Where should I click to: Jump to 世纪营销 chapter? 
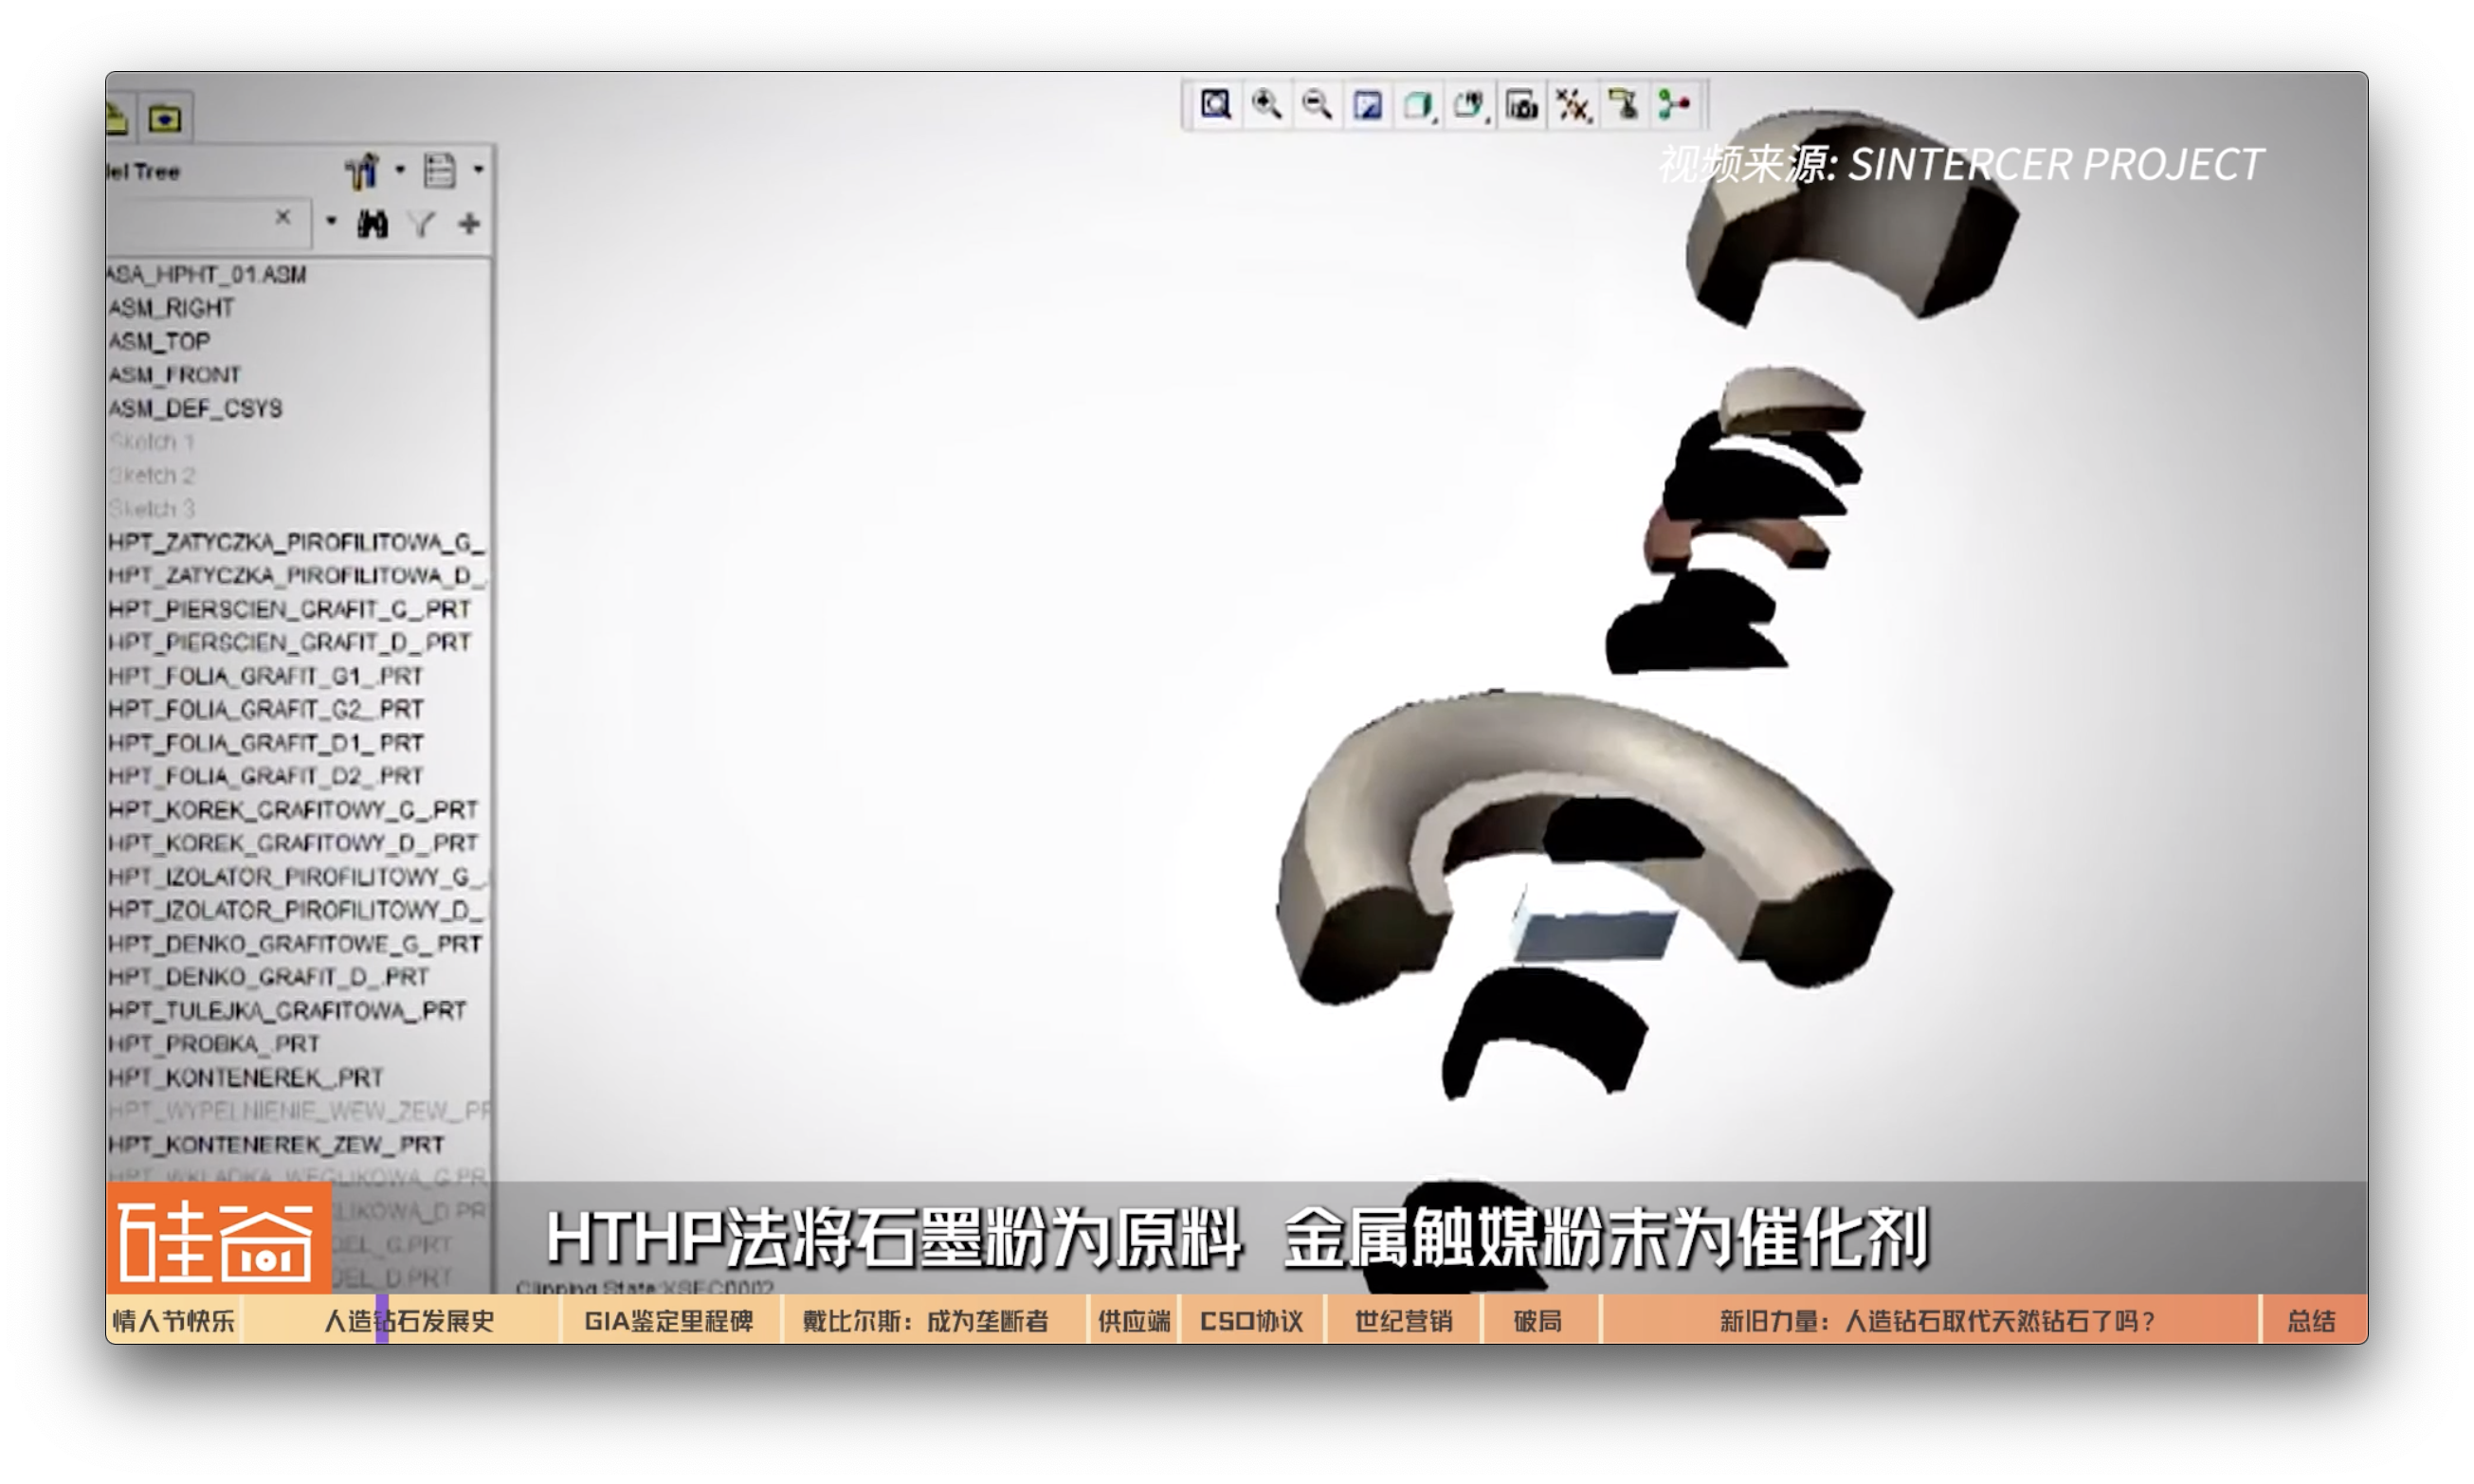coord(1403,1321)
